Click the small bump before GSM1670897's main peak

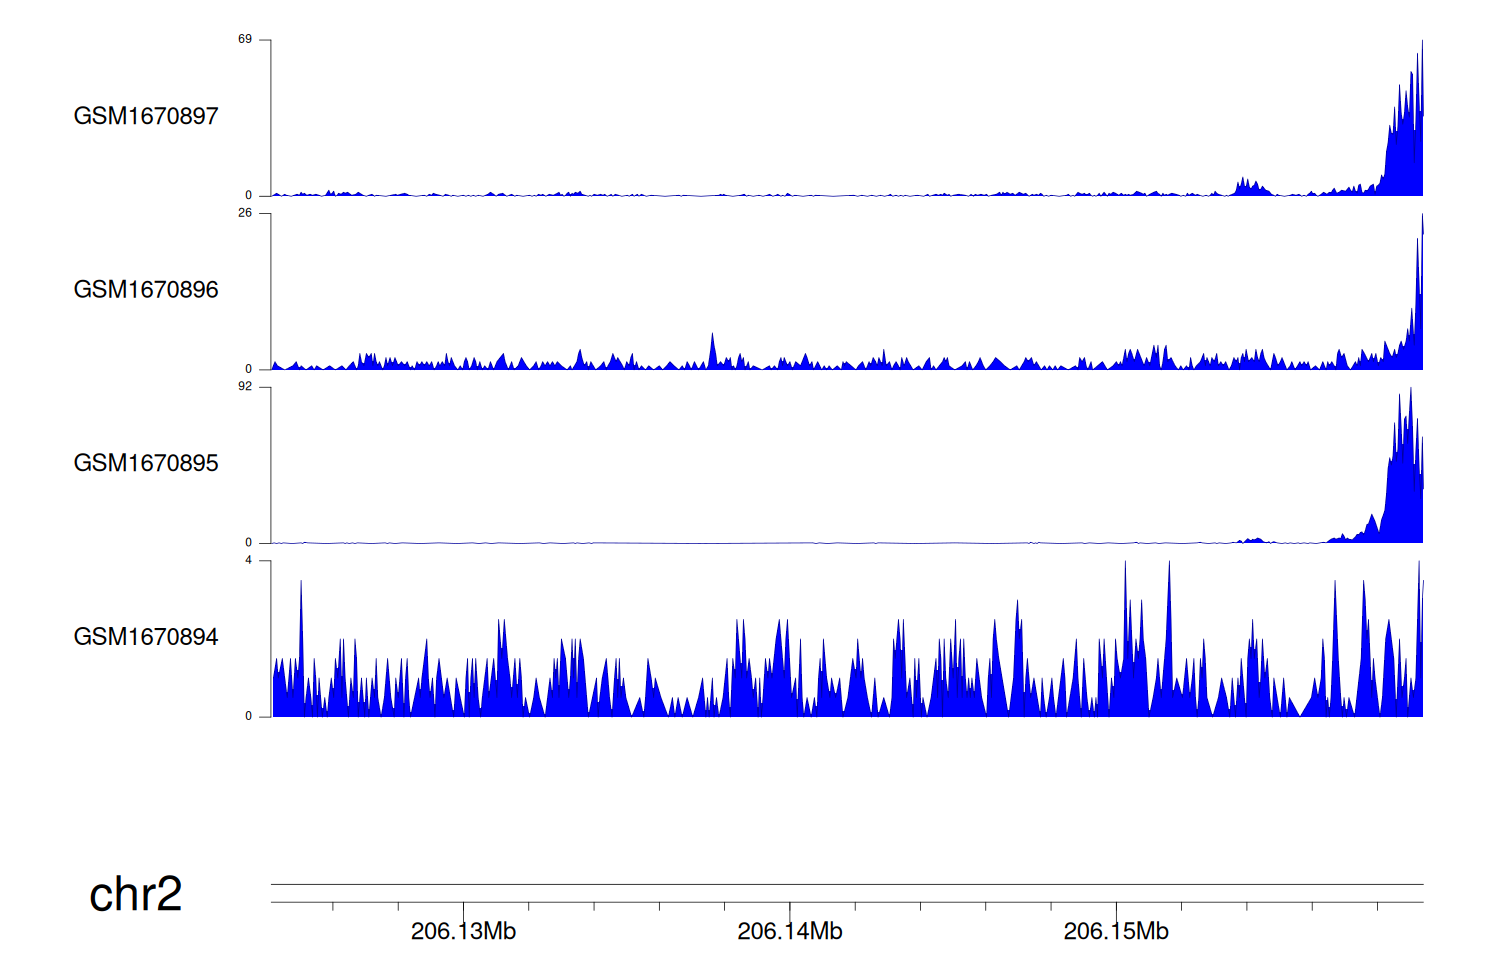click(x=1248, y=187)
